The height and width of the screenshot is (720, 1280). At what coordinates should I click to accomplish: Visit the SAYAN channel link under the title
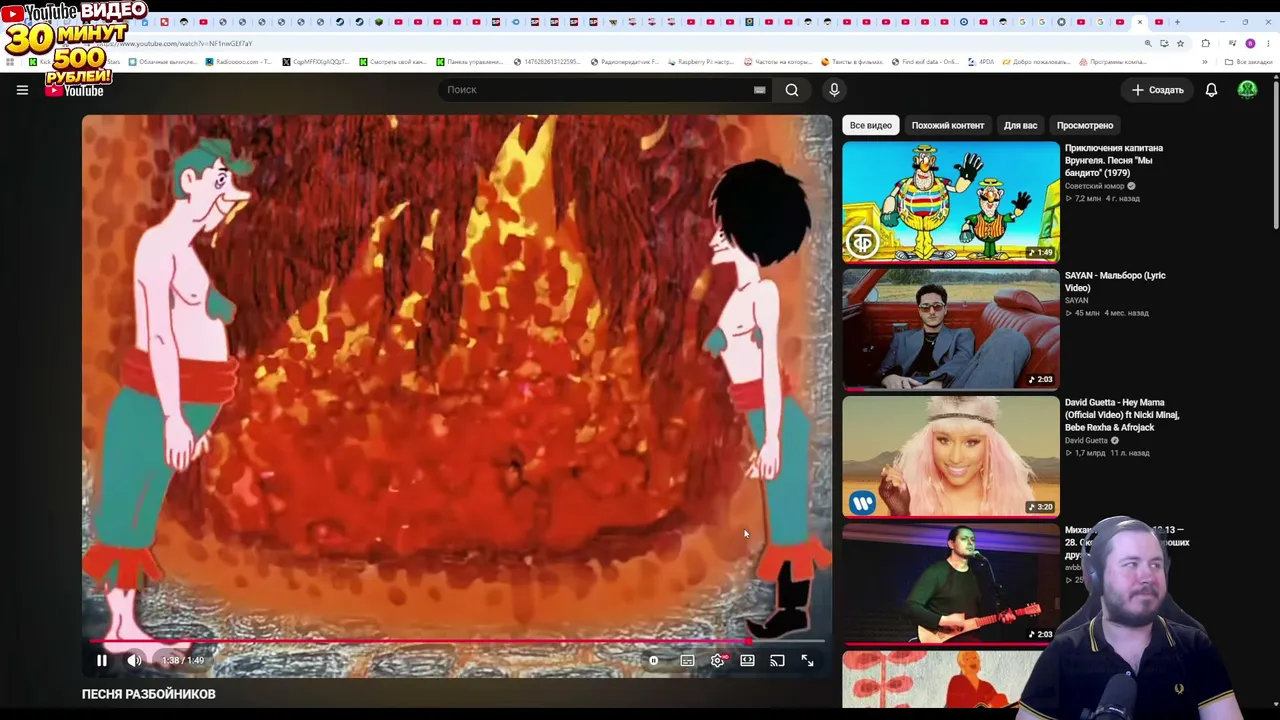(1077, 300)
